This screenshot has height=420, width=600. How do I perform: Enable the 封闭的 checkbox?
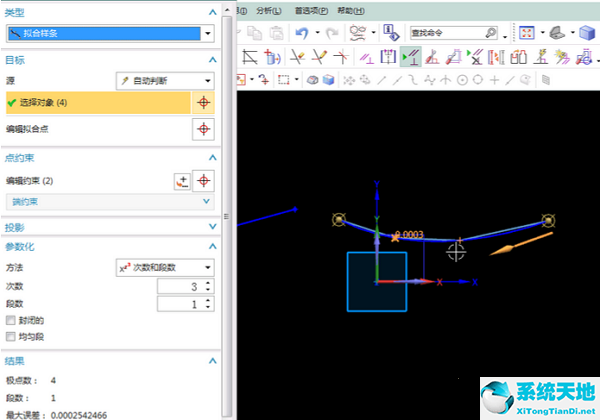[10, 320]
